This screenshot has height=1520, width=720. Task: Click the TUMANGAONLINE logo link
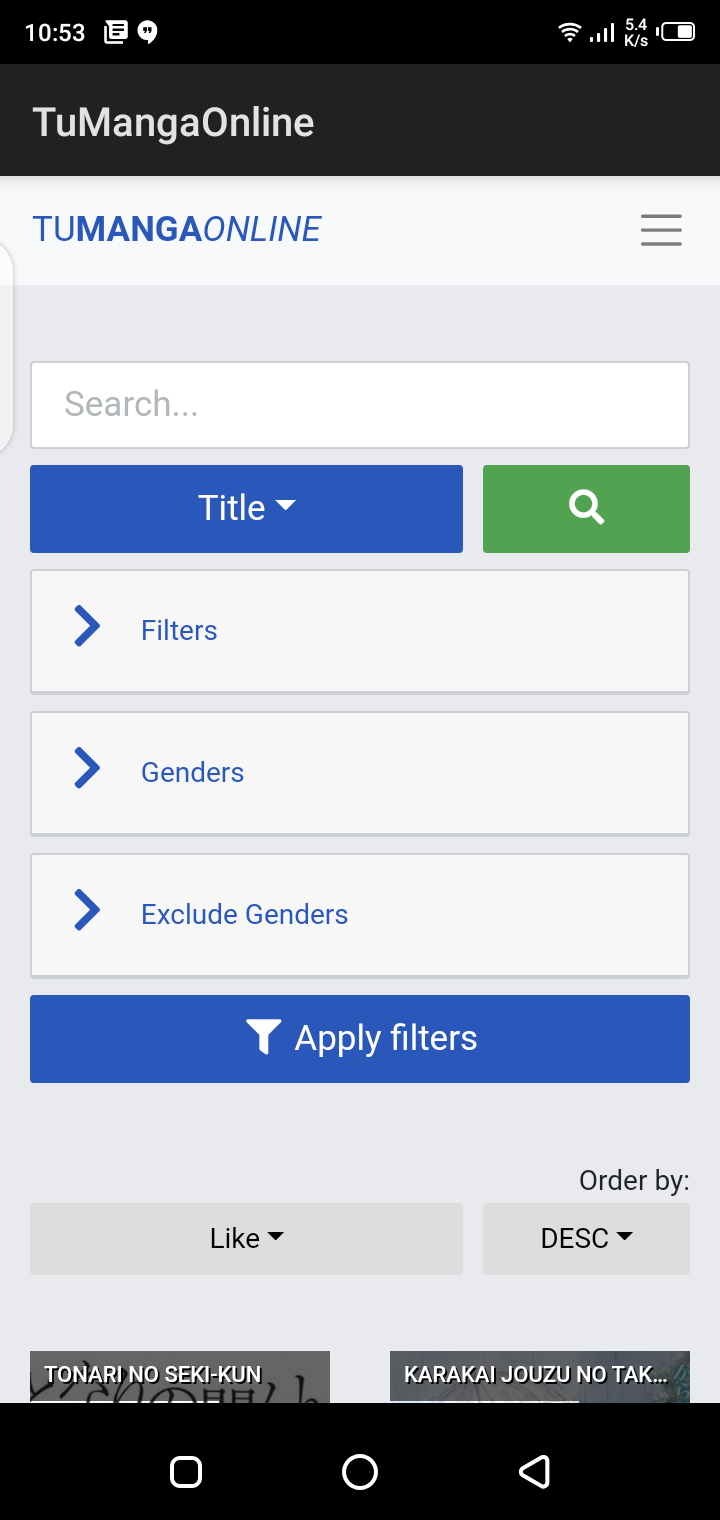tap(177, 229)
